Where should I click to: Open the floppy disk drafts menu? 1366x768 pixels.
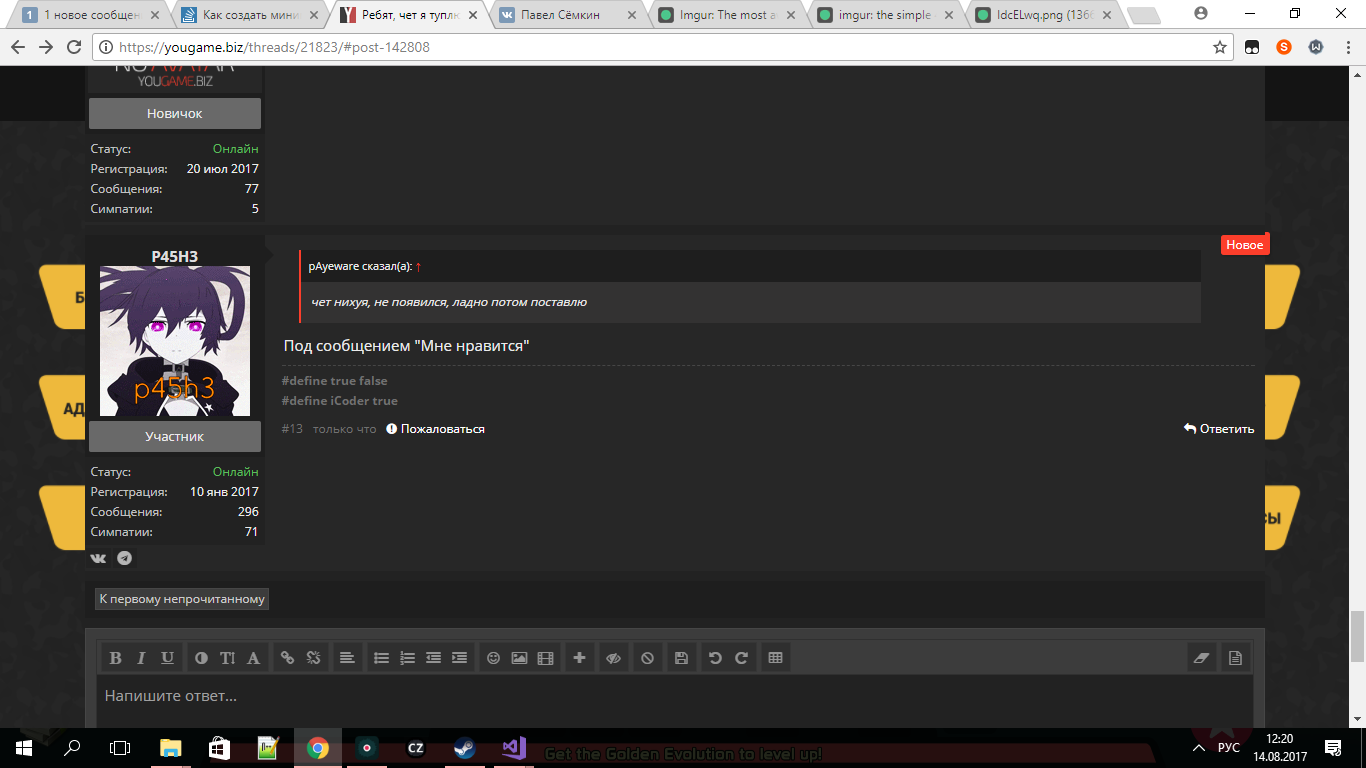681,658
